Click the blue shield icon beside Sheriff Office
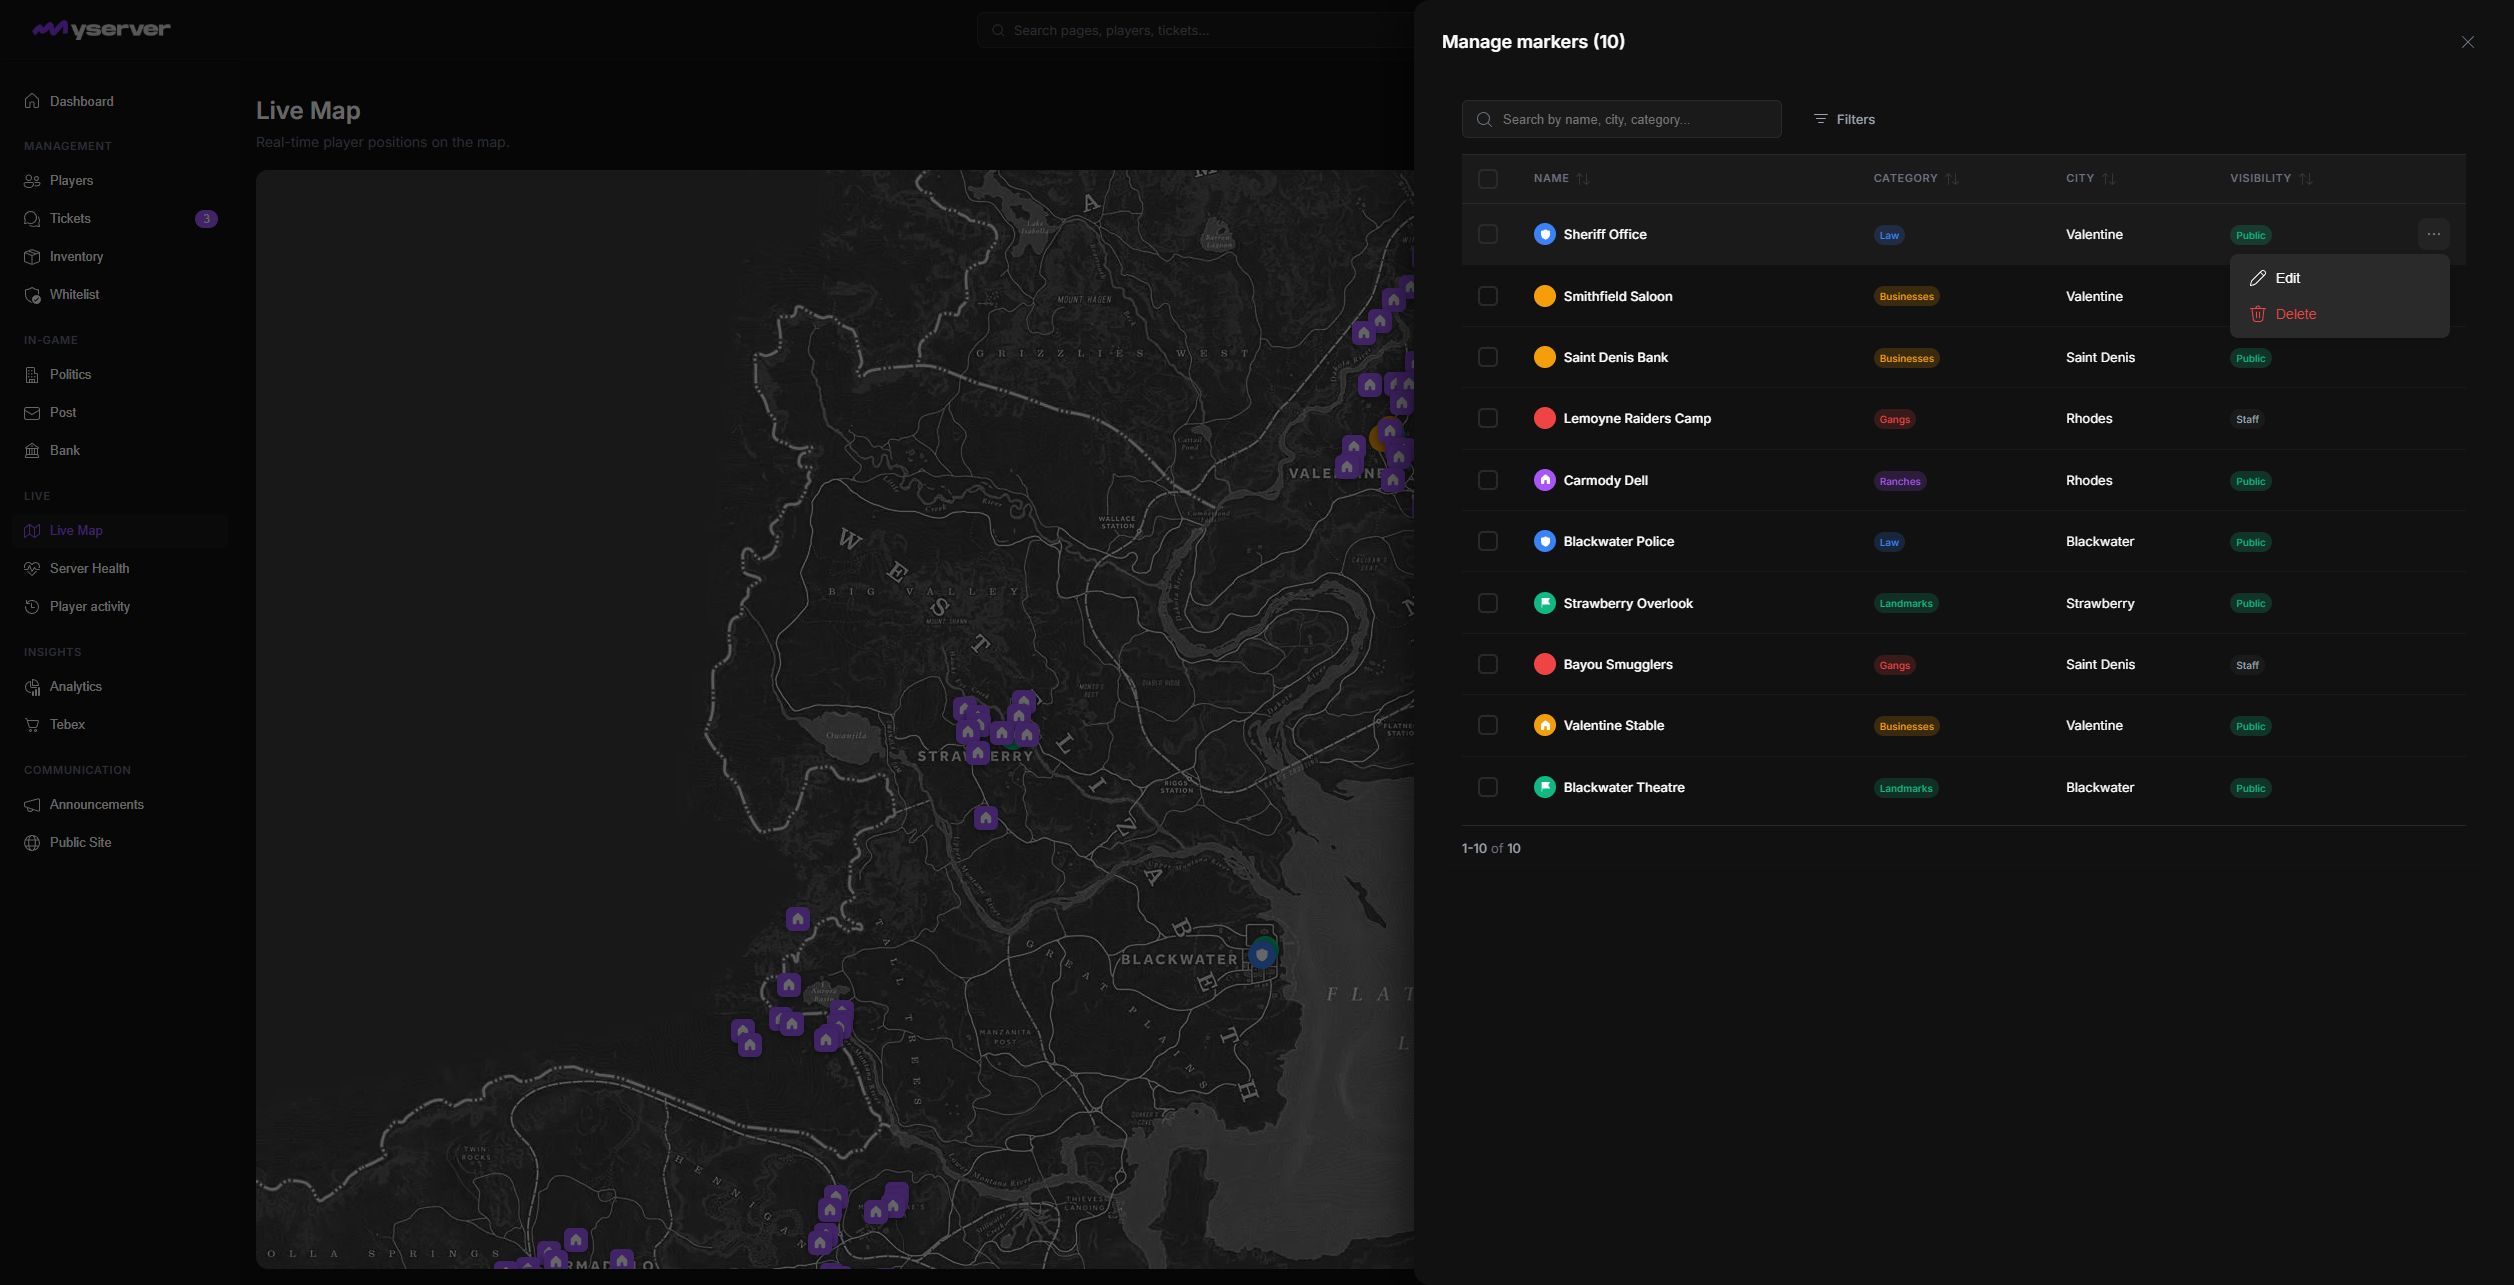Image resolution: width=2514 pixels, height=1285 pixels. click(1544, 234)
